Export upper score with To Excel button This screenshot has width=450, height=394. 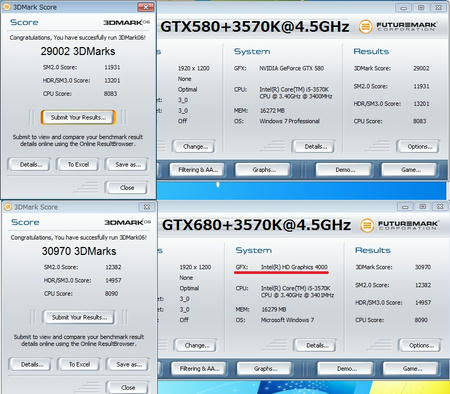pyautogui.click(x=78, y=164)
